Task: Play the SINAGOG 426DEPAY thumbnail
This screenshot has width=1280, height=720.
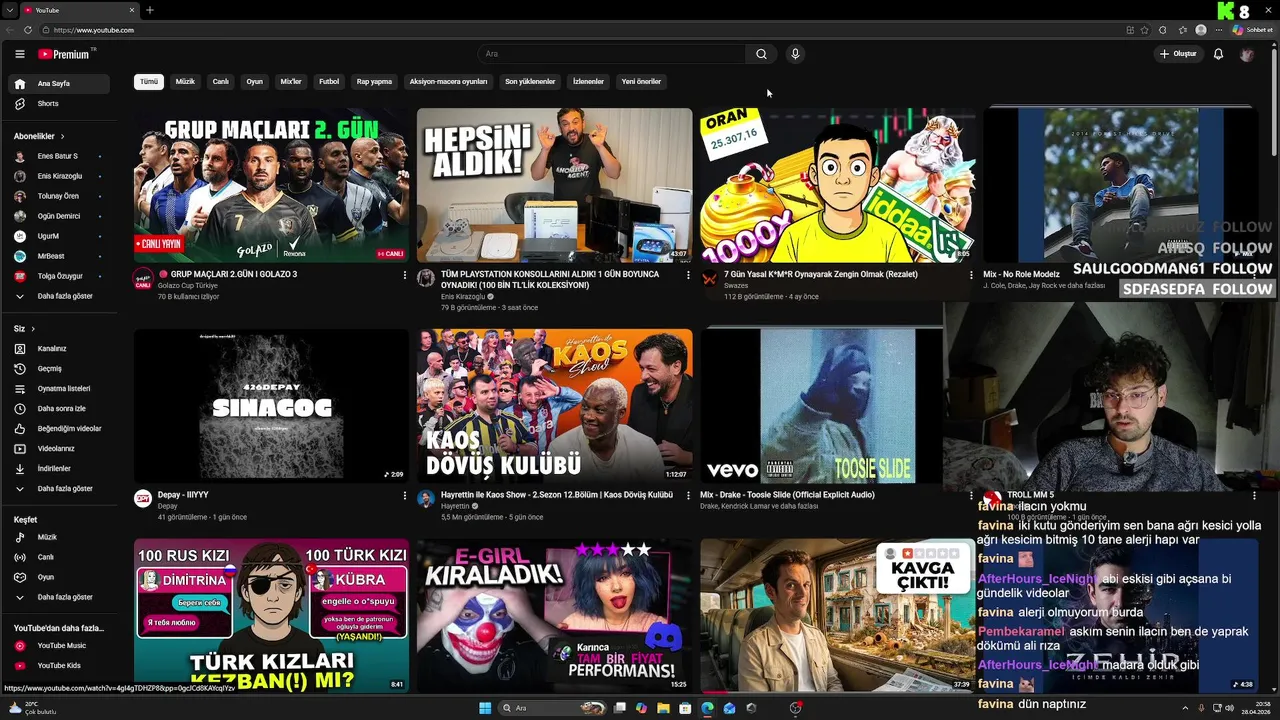Action: (271, 406)
